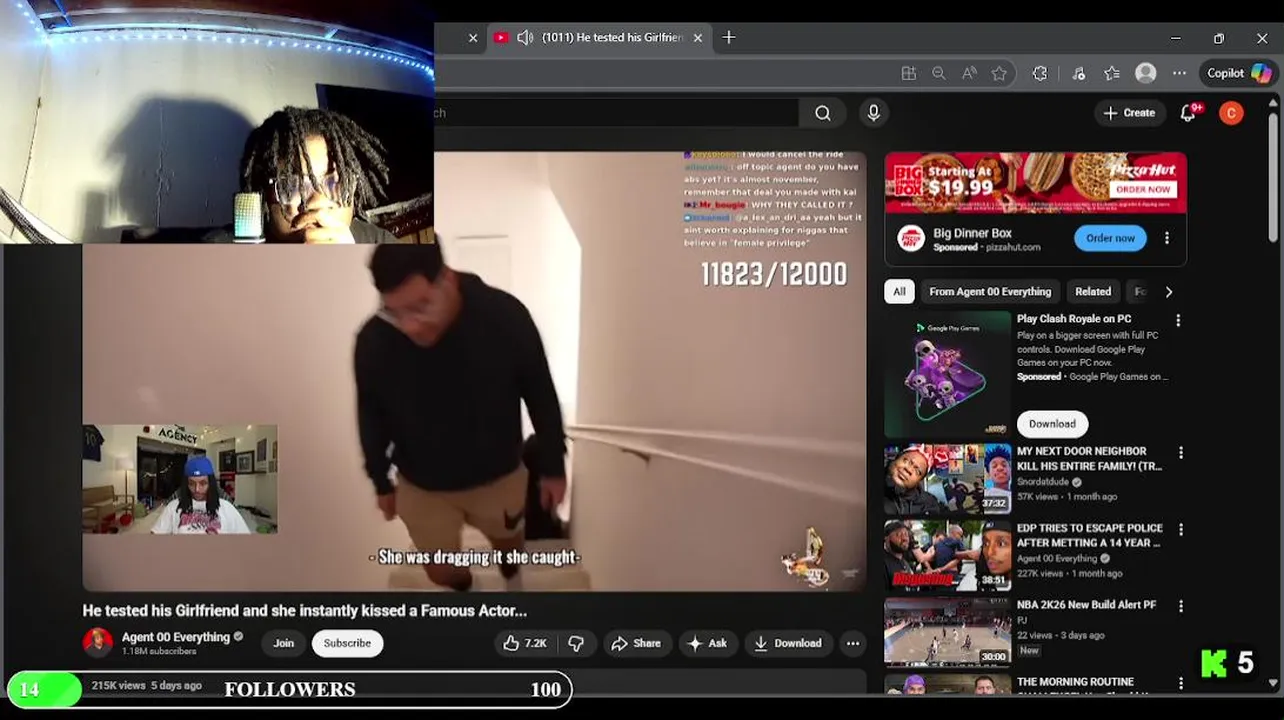Click the apps icon in address bar
Image resolution: width=1284 pixels, height=720 pixels.
[x=908, y=73]
